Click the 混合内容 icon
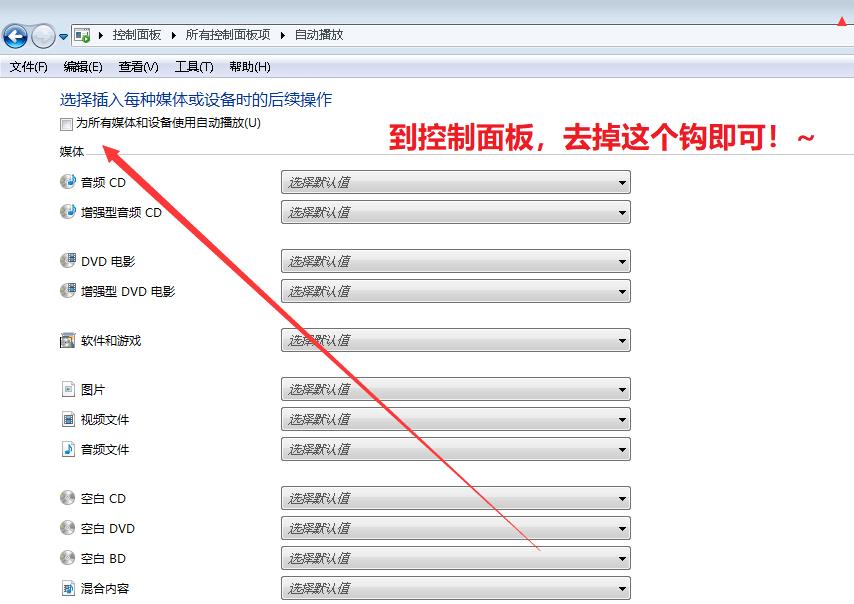Screen dimensions: 854x604 [68, 588]
